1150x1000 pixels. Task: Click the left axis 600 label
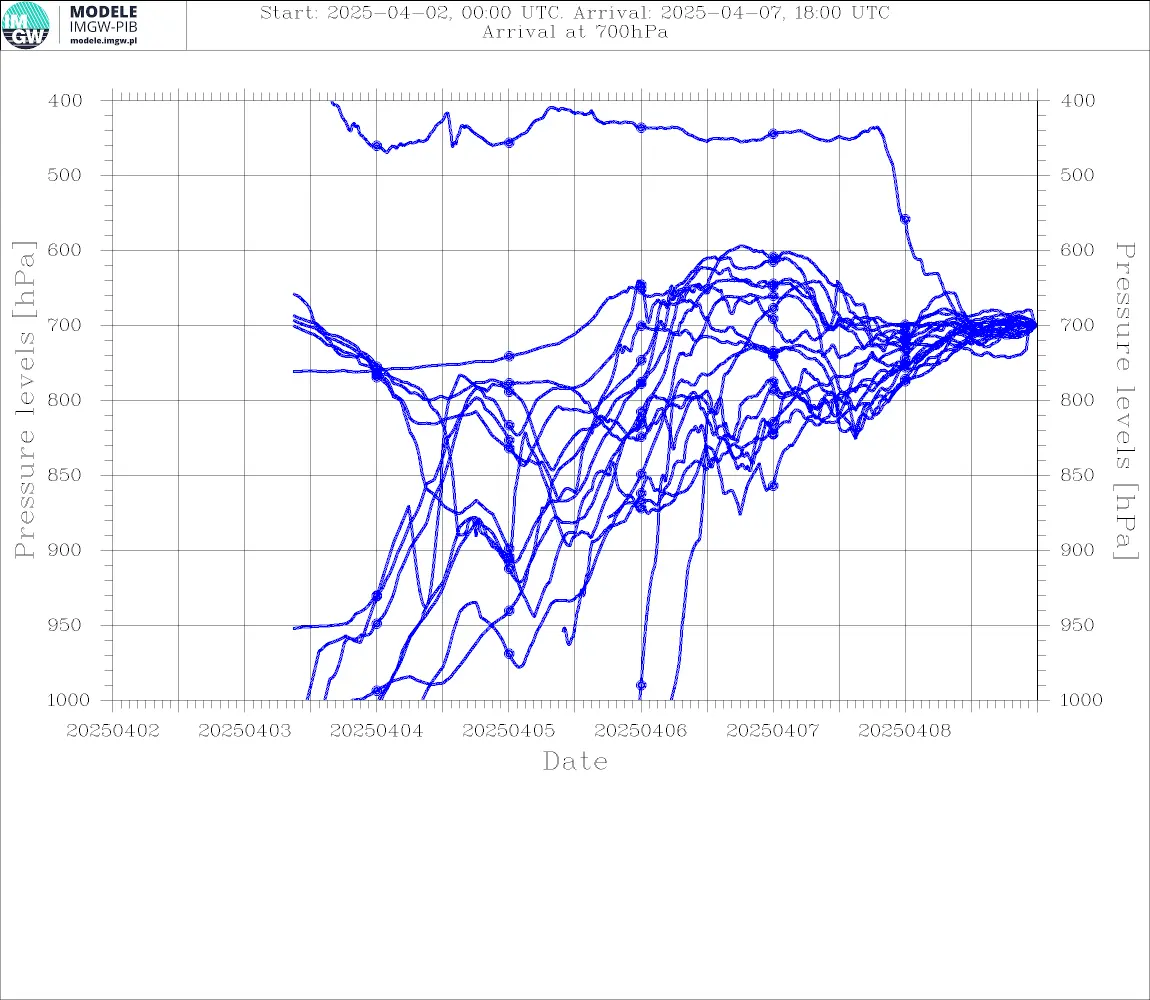[65, 250]
